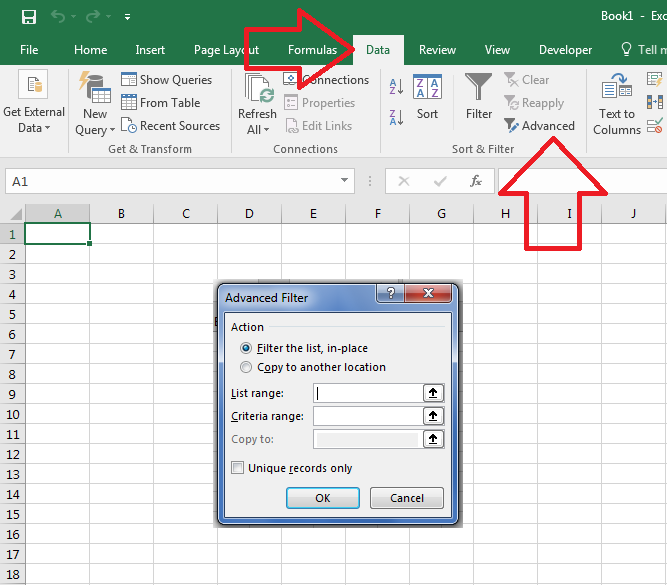Click the Sort A to Z icon
667x585 pixels.
pos(396,88)
